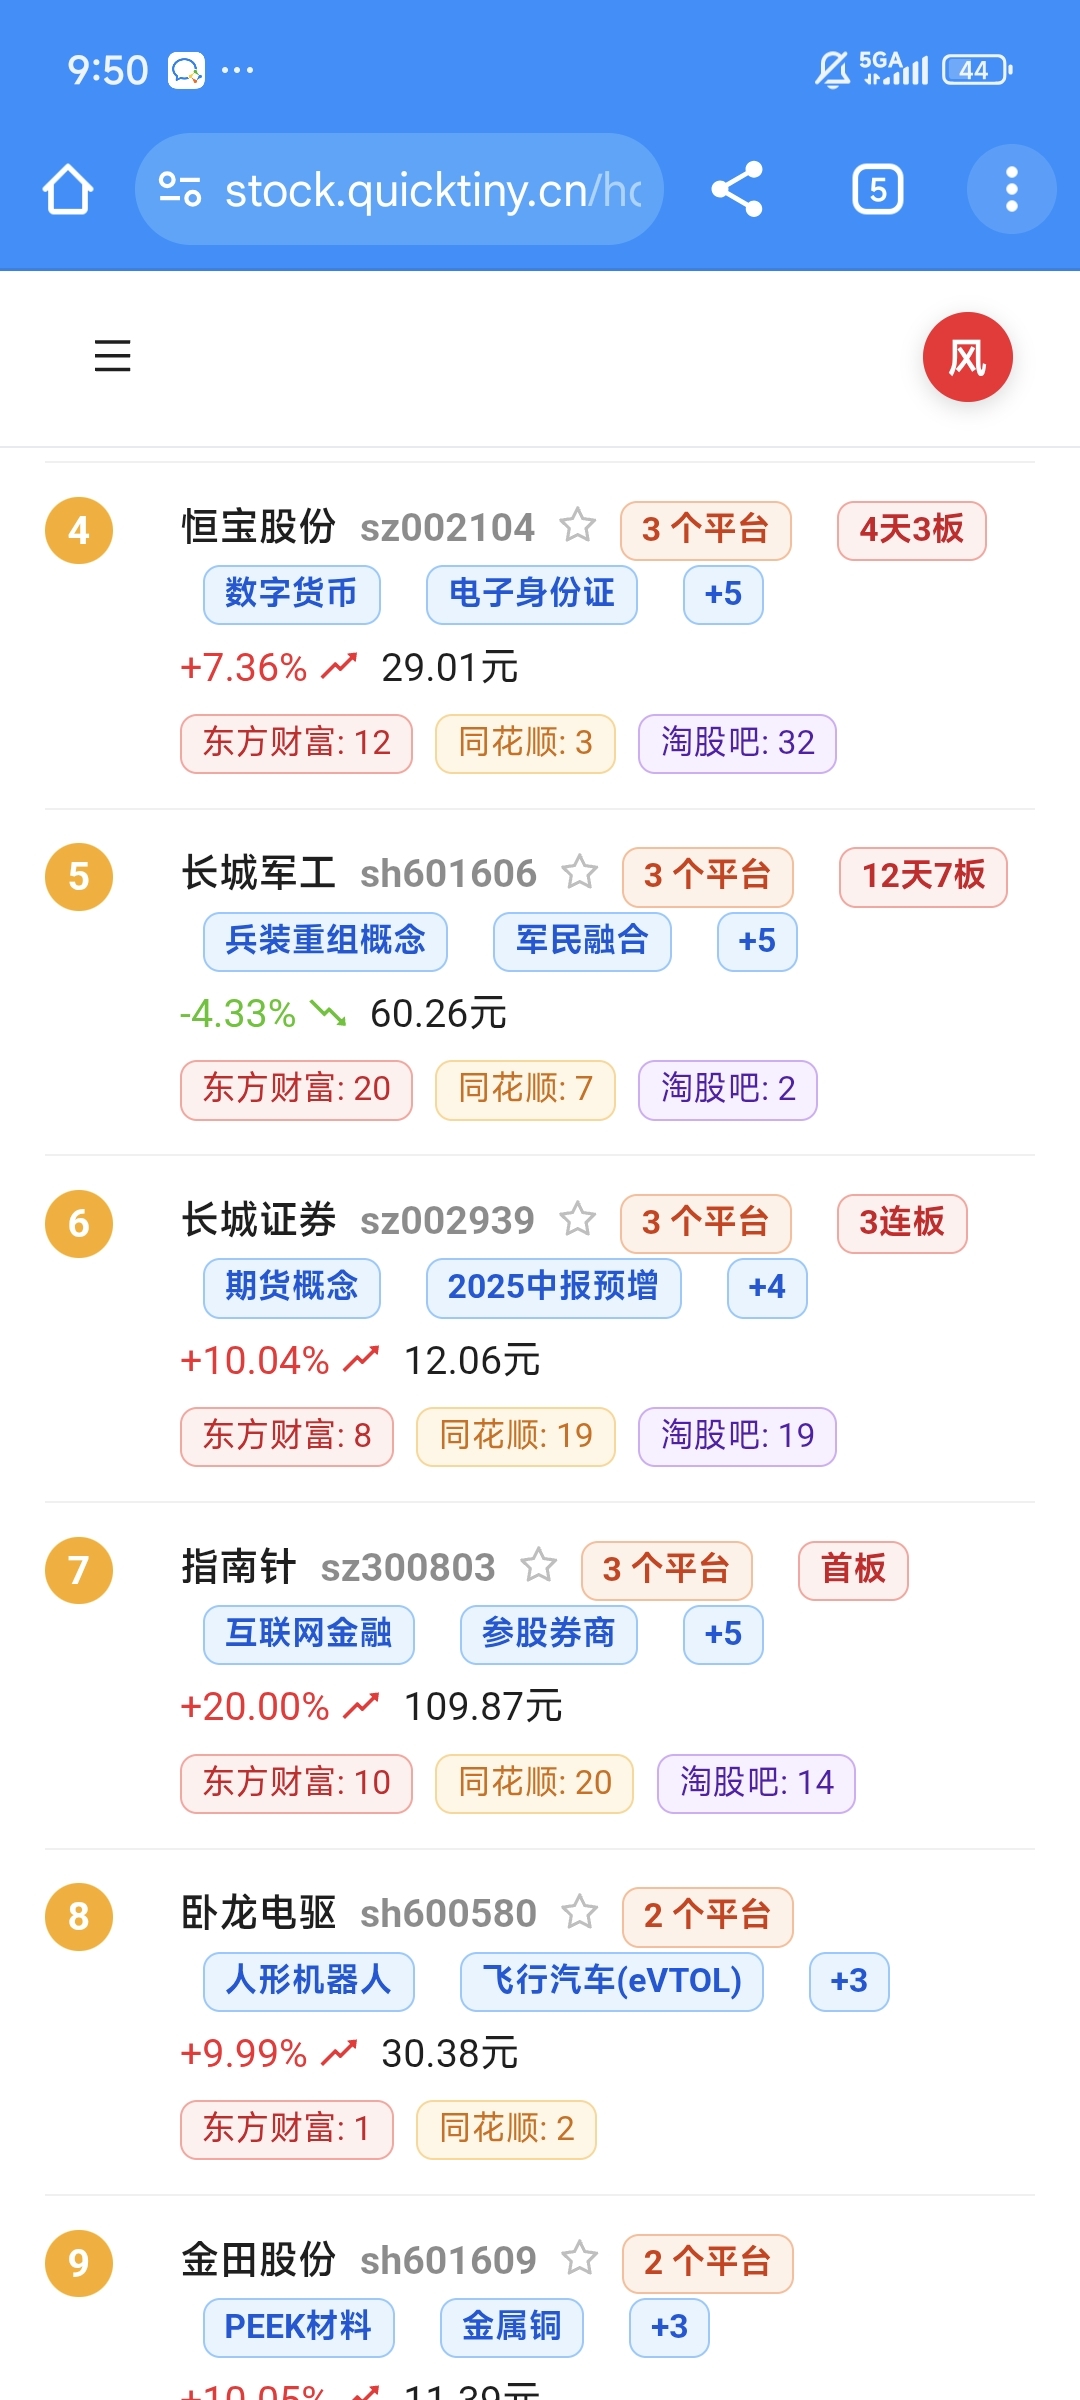1080x2400 pixels.
Task: Open the tab switcher showing 5 tabs
Action: click(x=878, y=189)
